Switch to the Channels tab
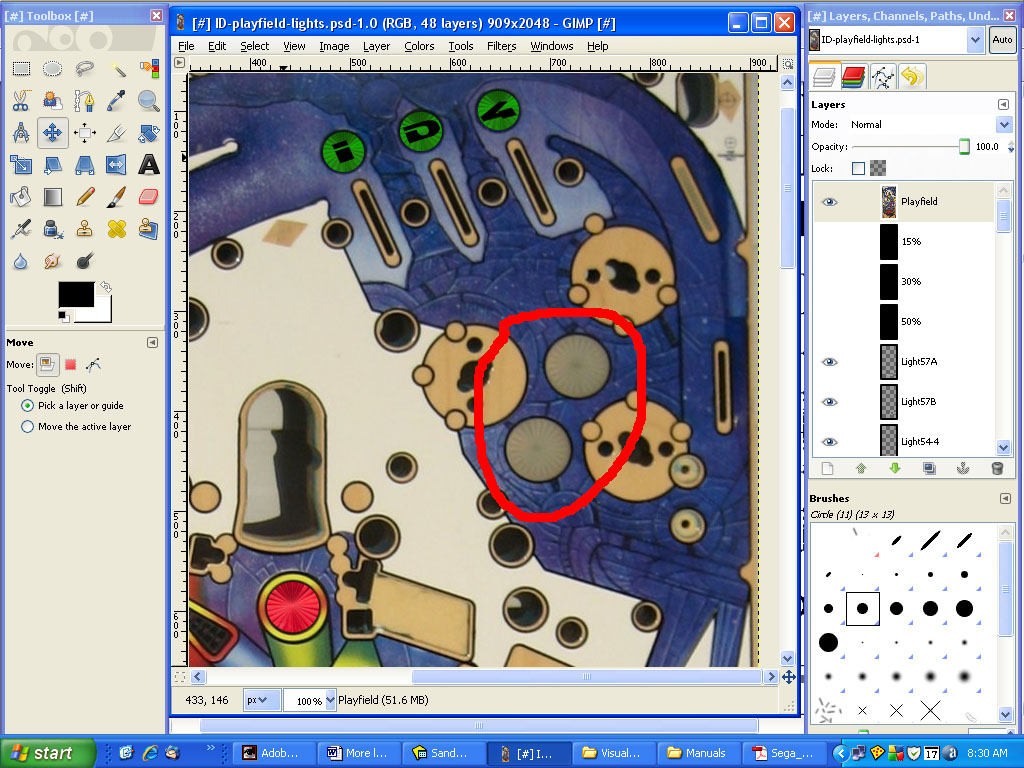Screen dimensions: 1024x768 pos(853,76)
